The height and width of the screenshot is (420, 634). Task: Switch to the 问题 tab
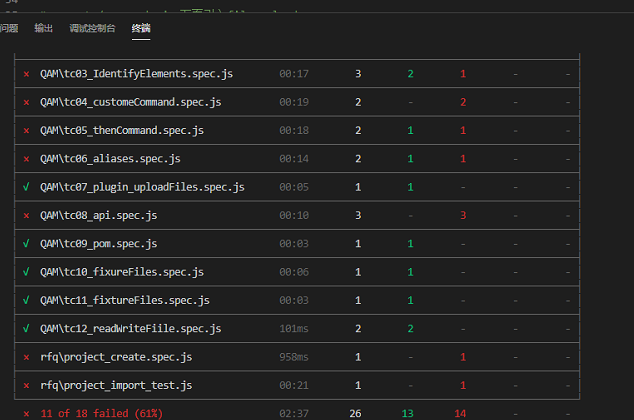(x=8, y=29)
